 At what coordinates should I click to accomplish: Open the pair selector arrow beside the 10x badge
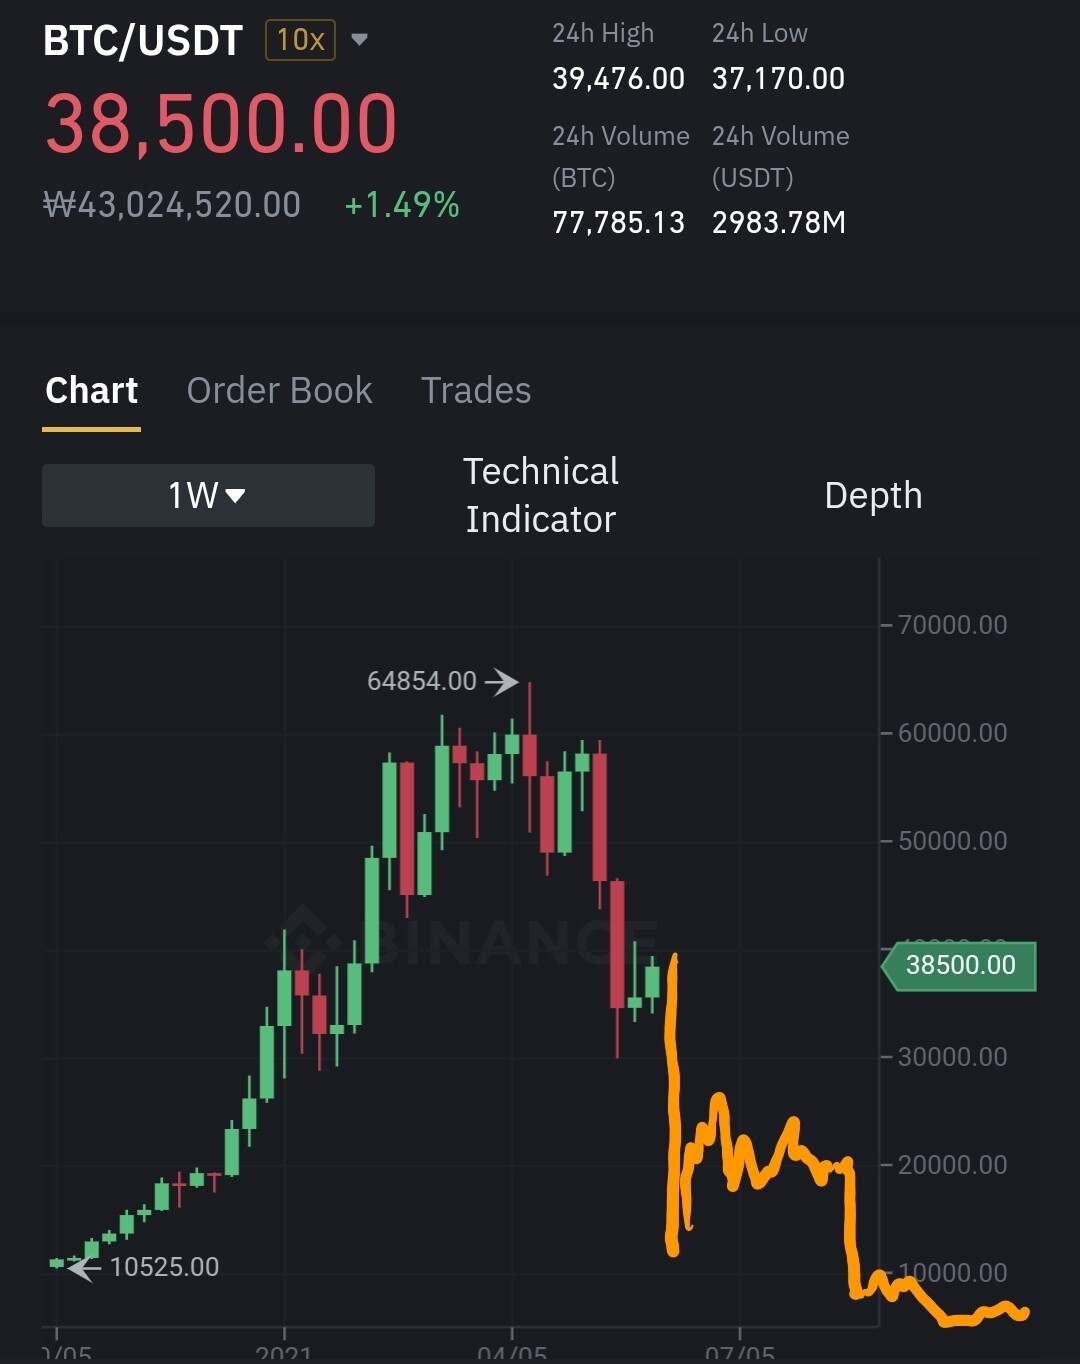click(360, 40)
